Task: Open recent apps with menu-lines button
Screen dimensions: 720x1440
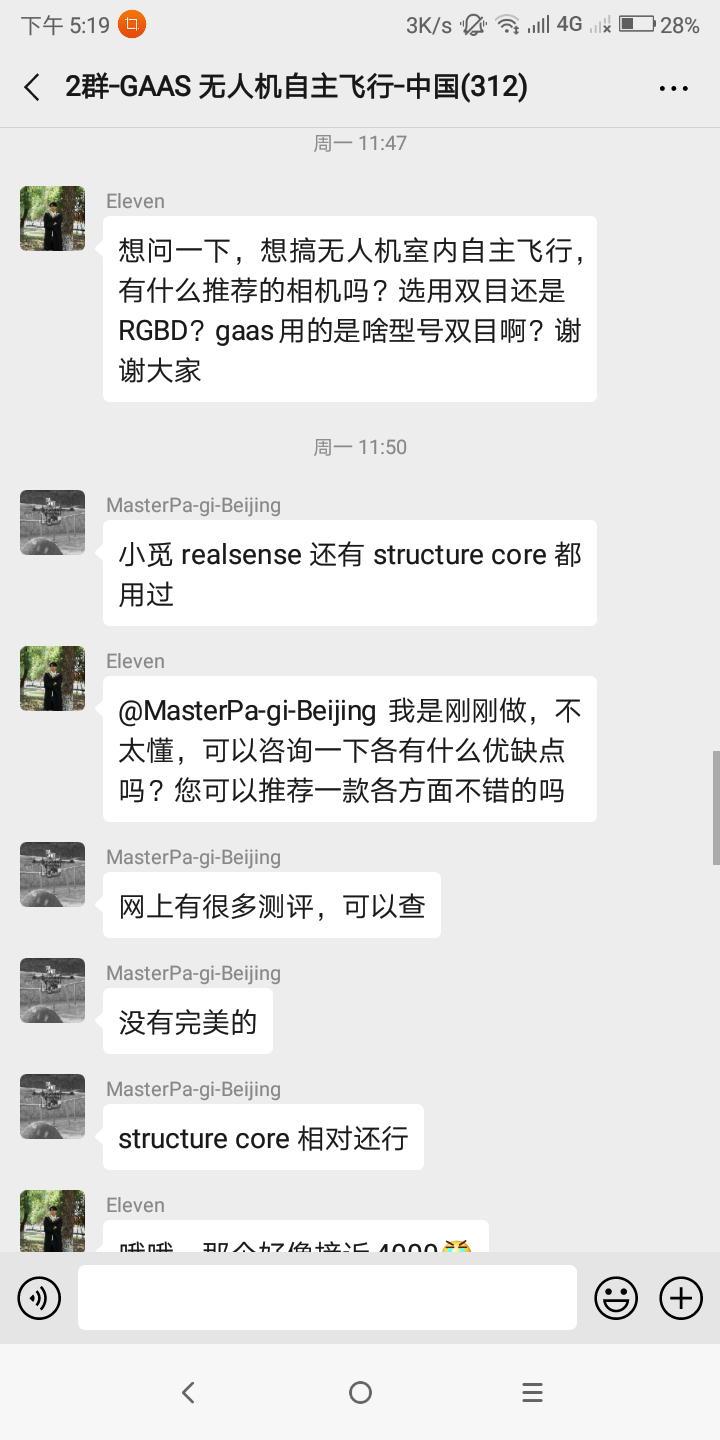Action: point(532,1392)
